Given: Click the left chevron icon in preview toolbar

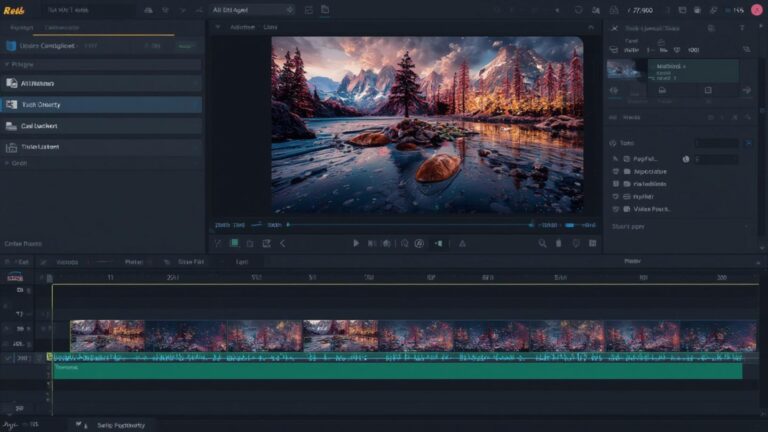Looking at the screenshot, I should pos(283,243).
